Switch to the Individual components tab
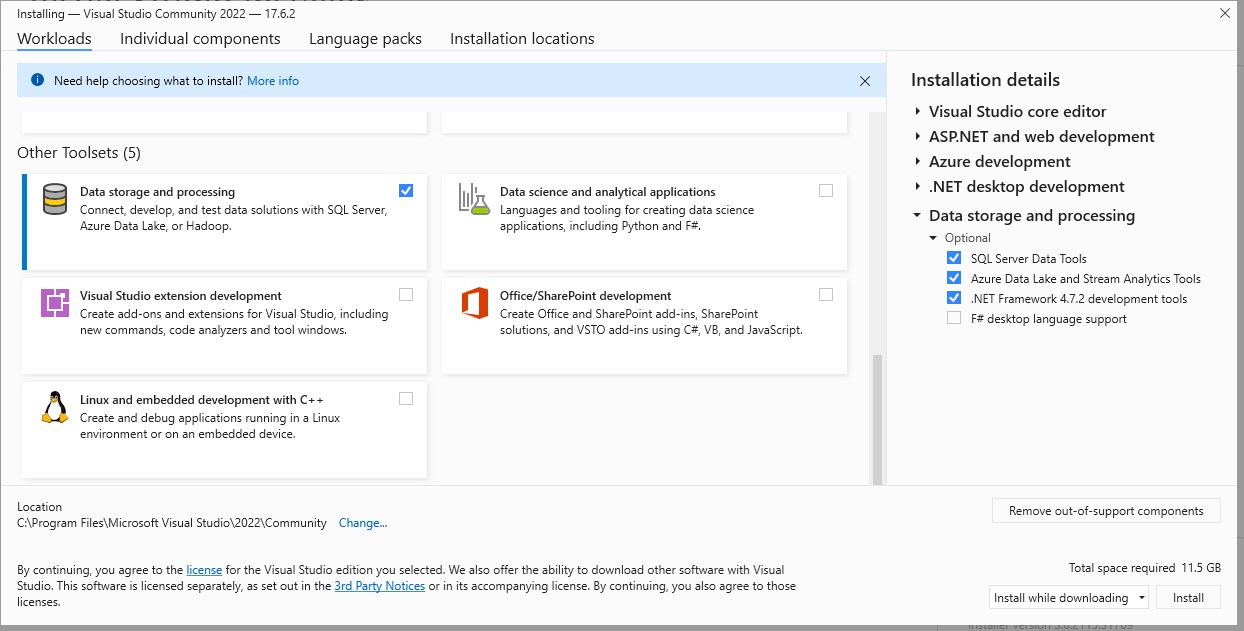Image resolution: width=1244 pixels, height=631 pixels. tap(200, 39)
